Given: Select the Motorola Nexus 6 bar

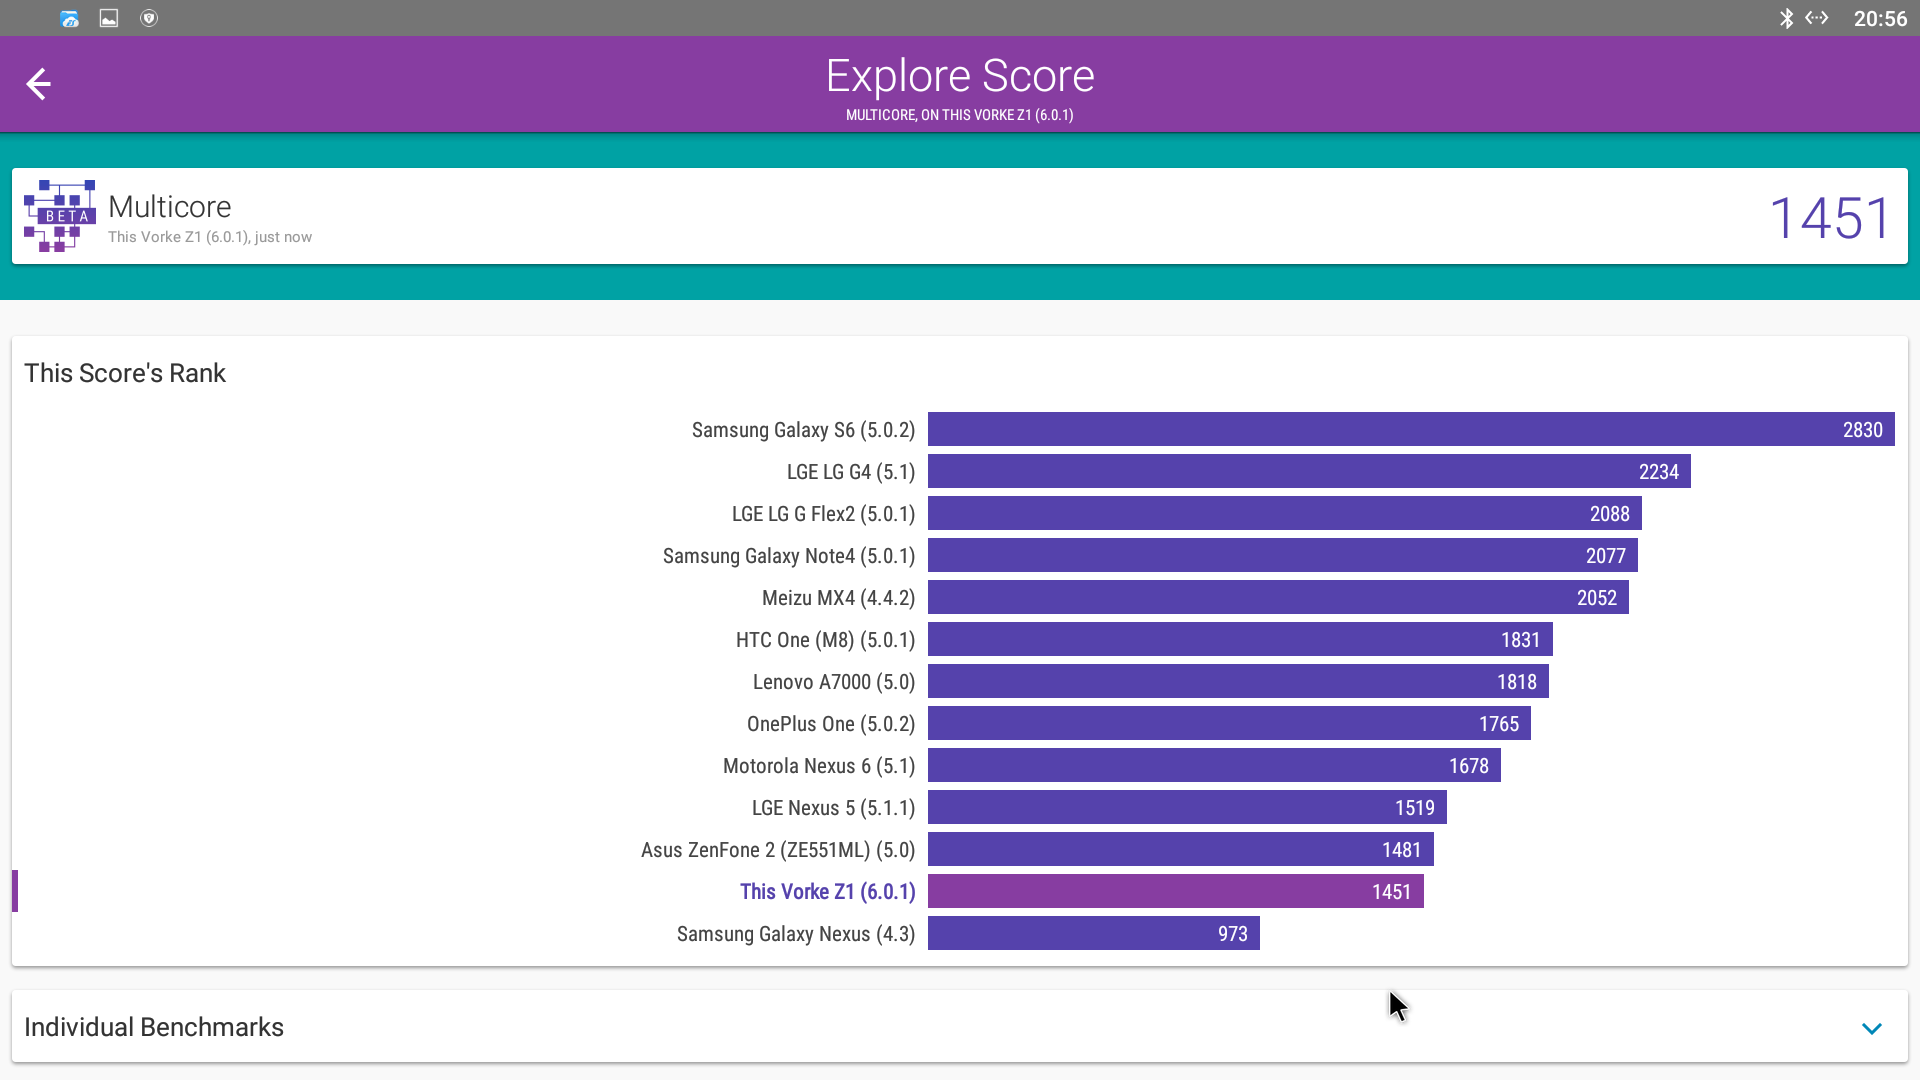Looking at the screenshot, I should tap(1213, 766).
